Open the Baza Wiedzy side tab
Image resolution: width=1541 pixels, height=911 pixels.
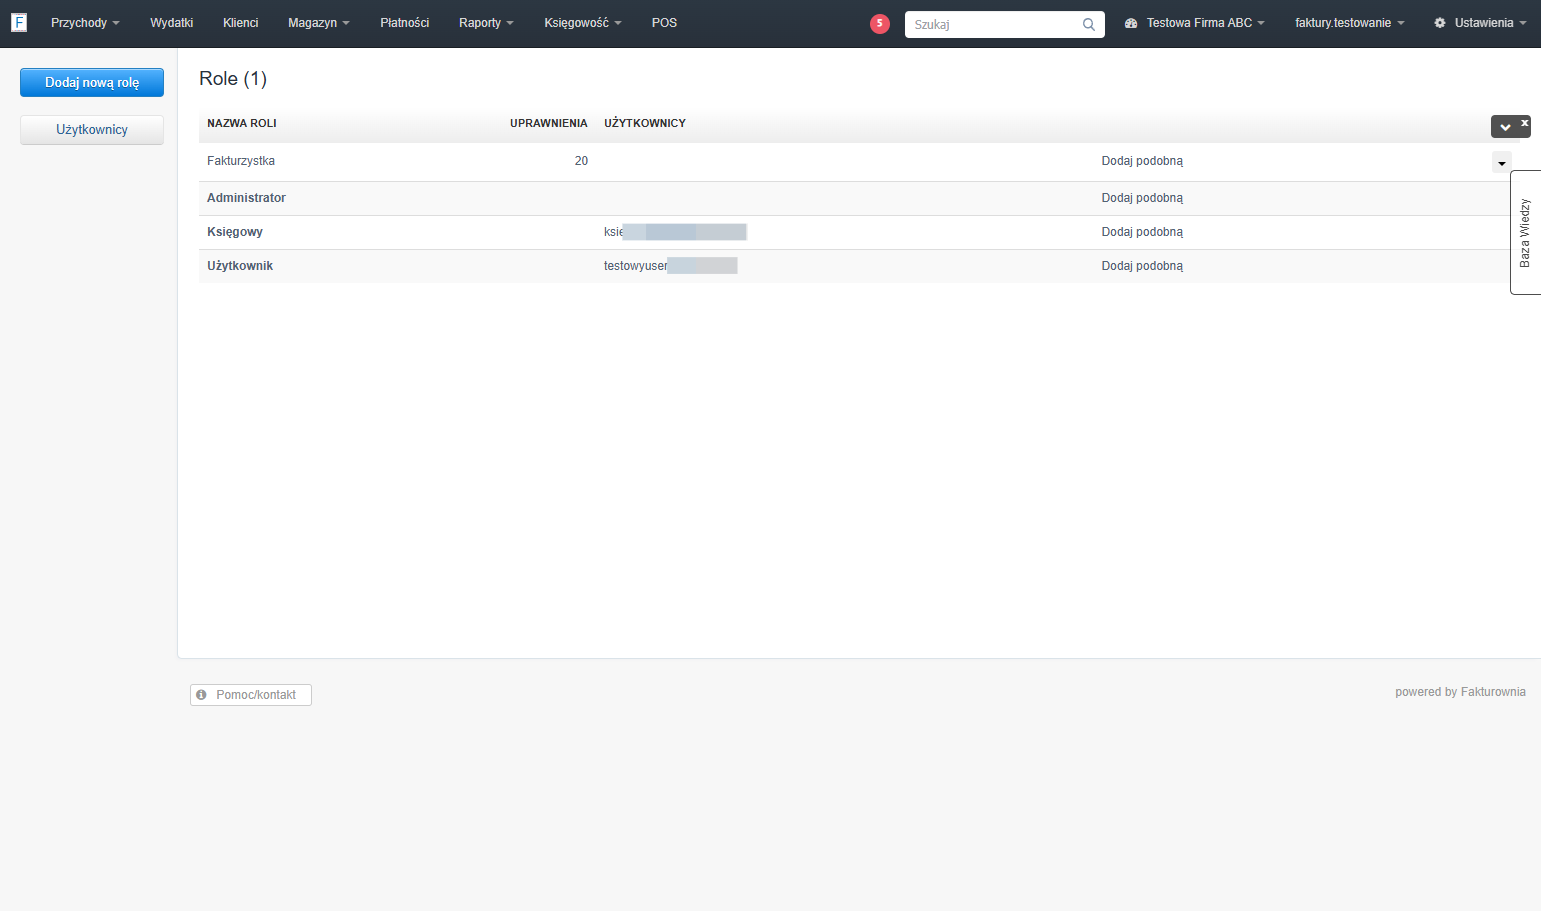click(1525, 232)
